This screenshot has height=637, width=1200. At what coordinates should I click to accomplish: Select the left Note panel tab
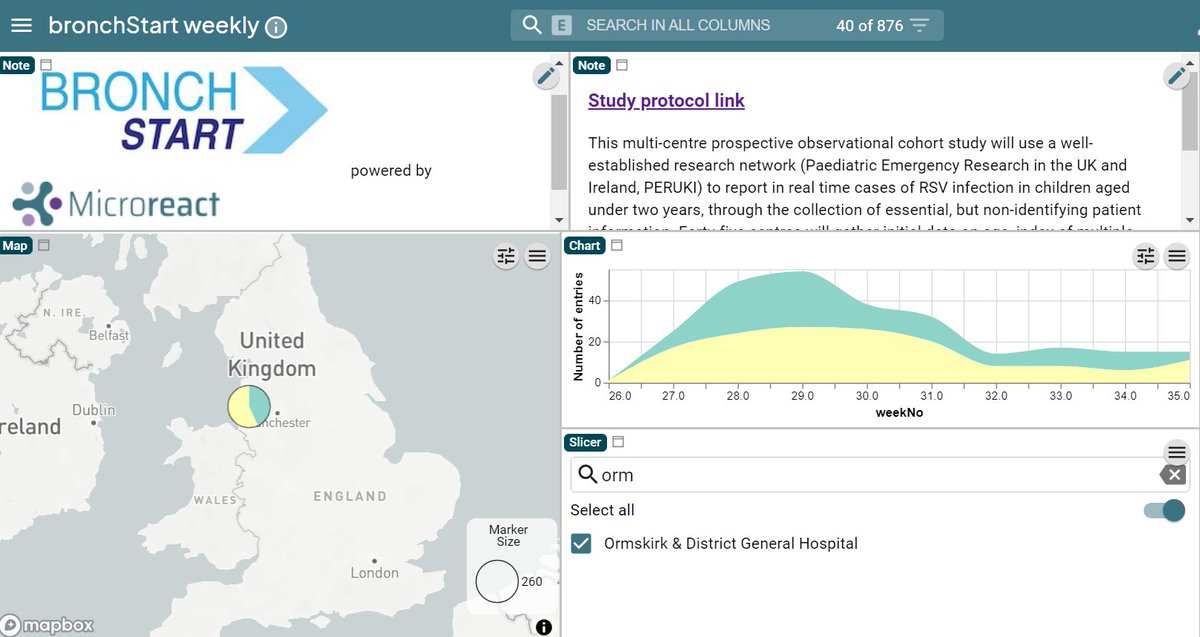point(17,65)
